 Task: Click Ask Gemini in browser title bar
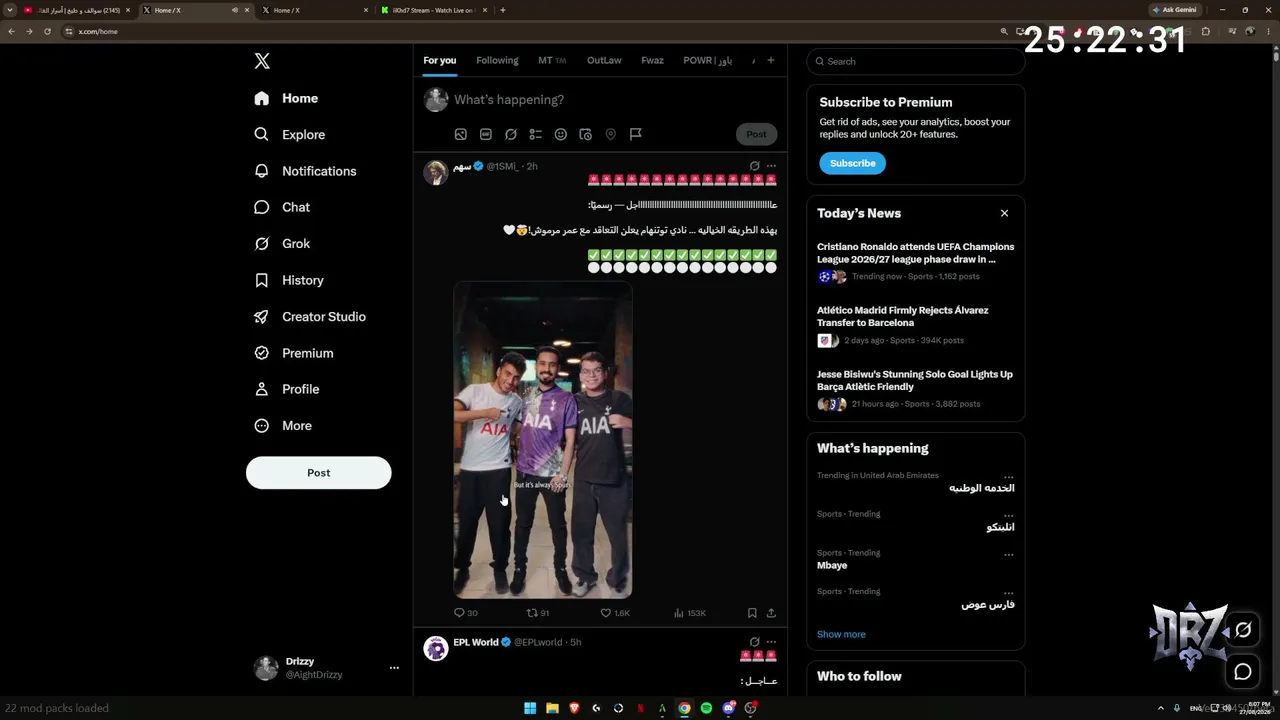pos(1174,10)
